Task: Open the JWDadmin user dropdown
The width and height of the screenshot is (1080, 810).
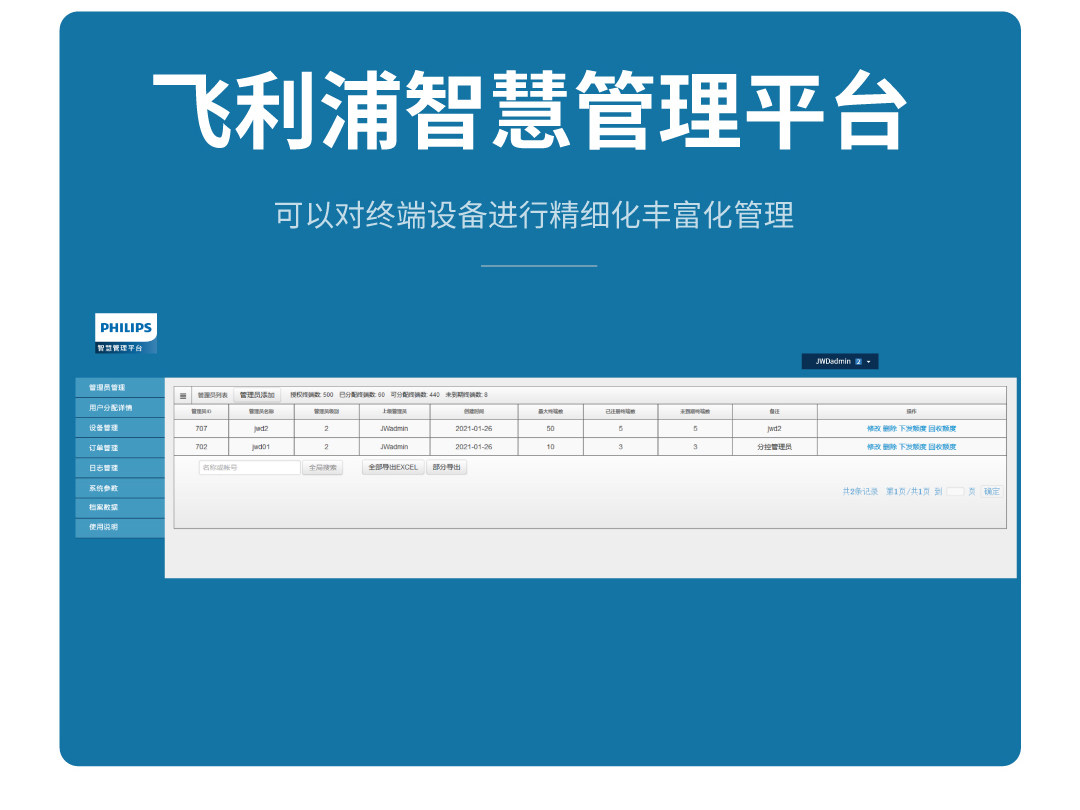Action: point(840,362)
